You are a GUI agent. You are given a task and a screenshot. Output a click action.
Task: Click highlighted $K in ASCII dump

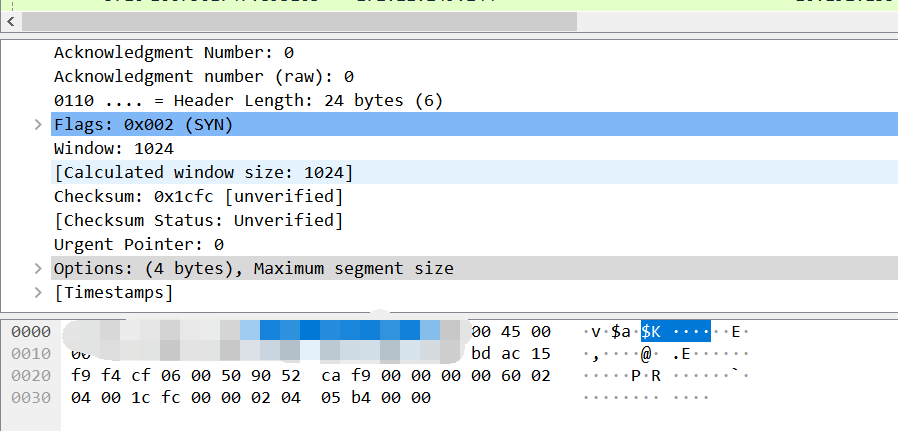pos(651,332)
